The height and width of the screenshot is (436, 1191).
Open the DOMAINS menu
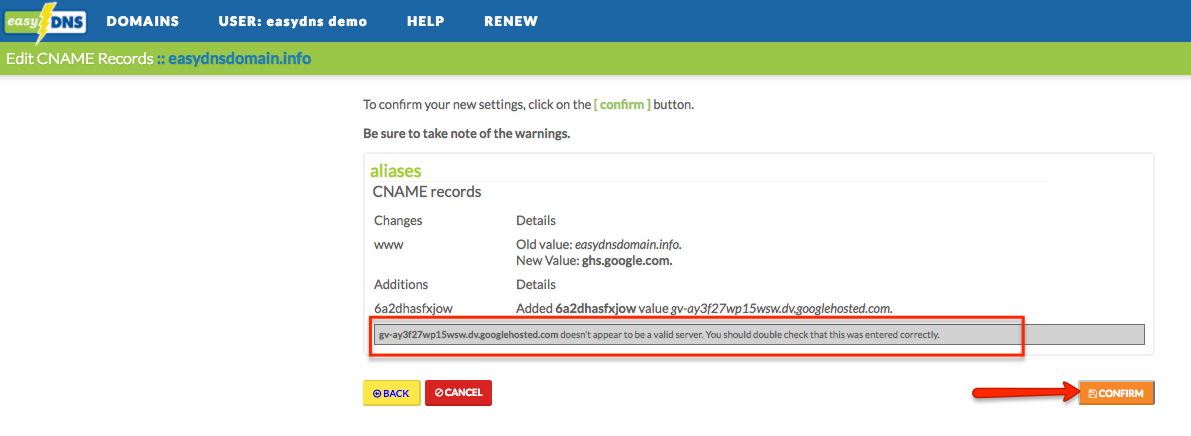143,22
